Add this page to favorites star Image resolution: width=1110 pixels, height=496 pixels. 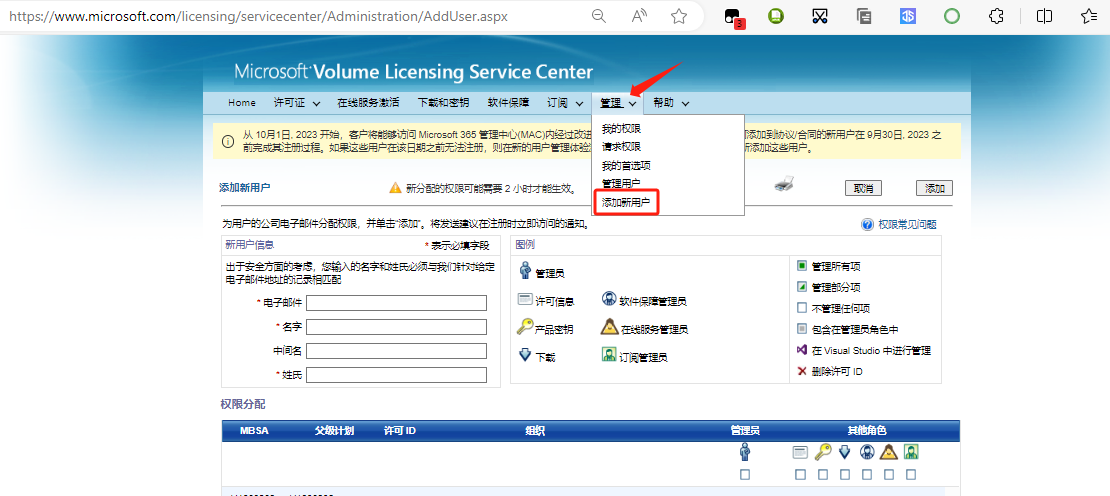679,16
